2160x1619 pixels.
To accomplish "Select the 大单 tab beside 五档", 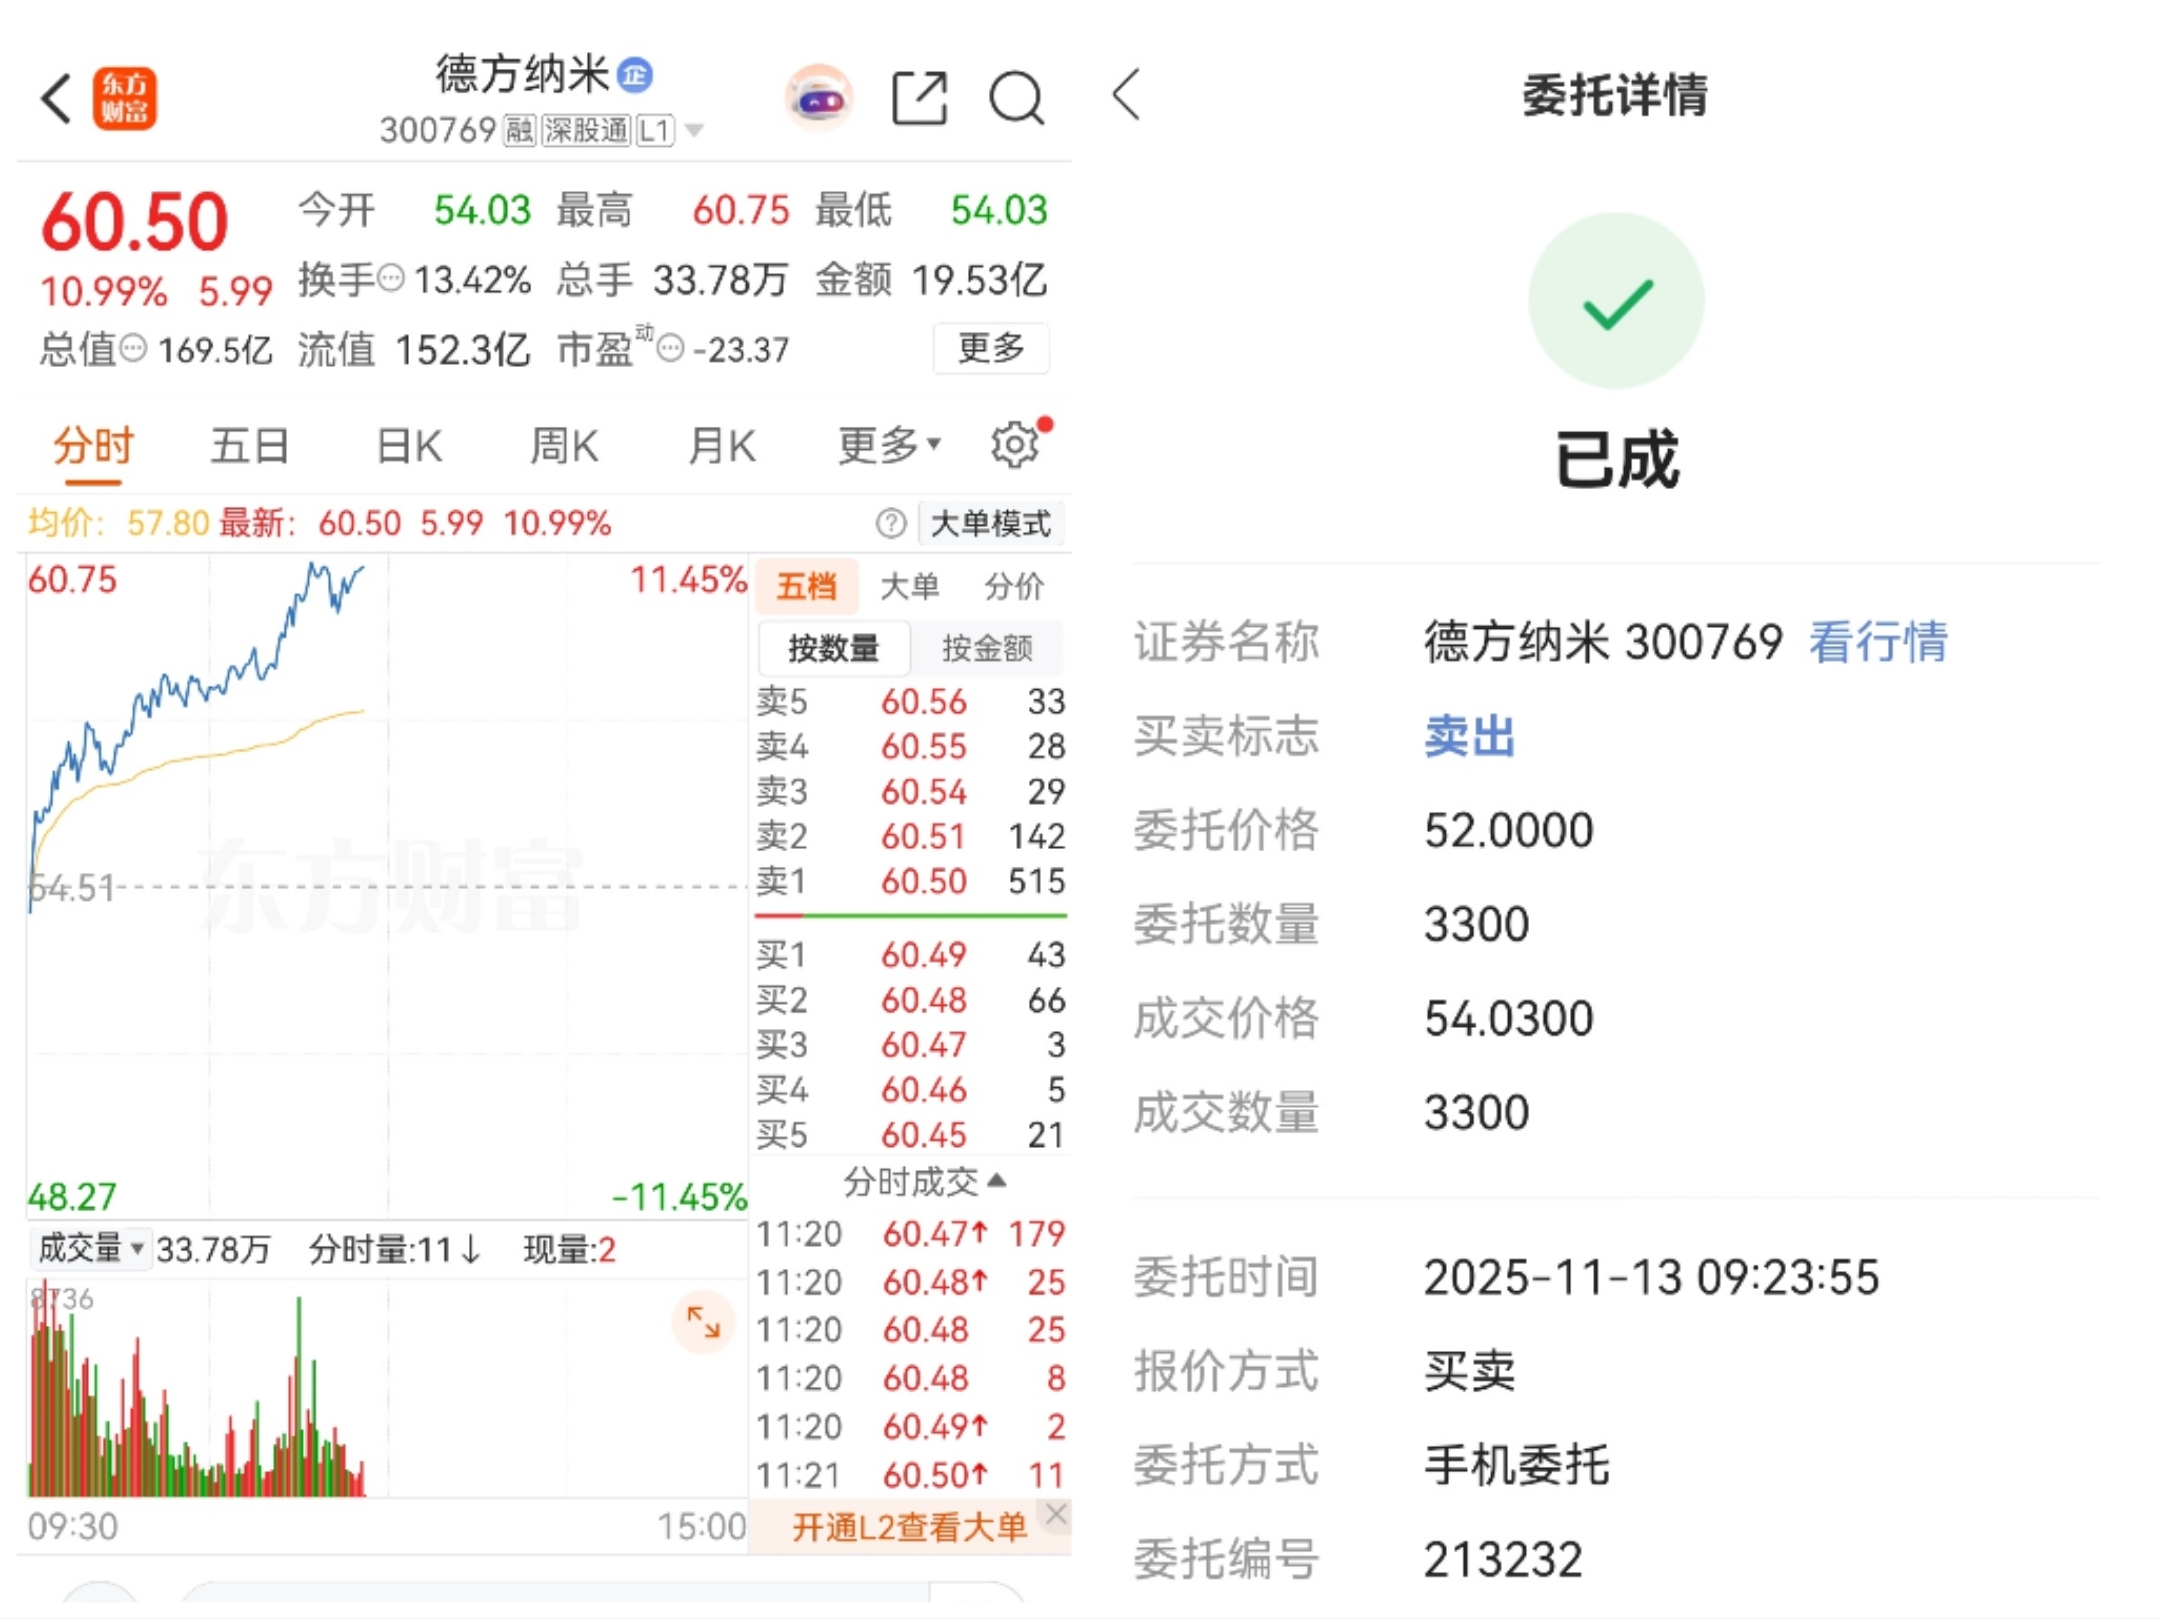I will point(909,586).
